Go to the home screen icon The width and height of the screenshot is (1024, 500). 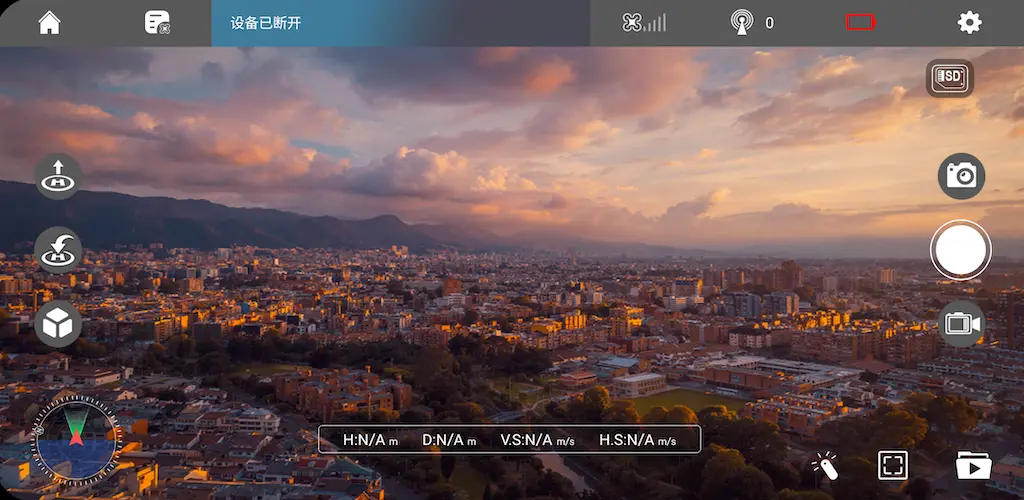coord(50,23)
